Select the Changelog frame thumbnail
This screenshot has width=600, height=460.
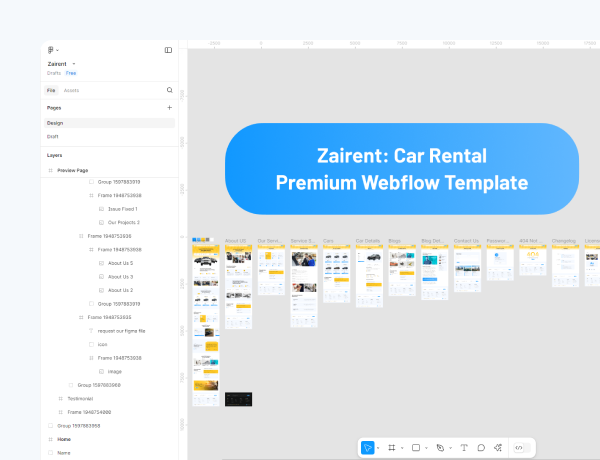[565, 266]
